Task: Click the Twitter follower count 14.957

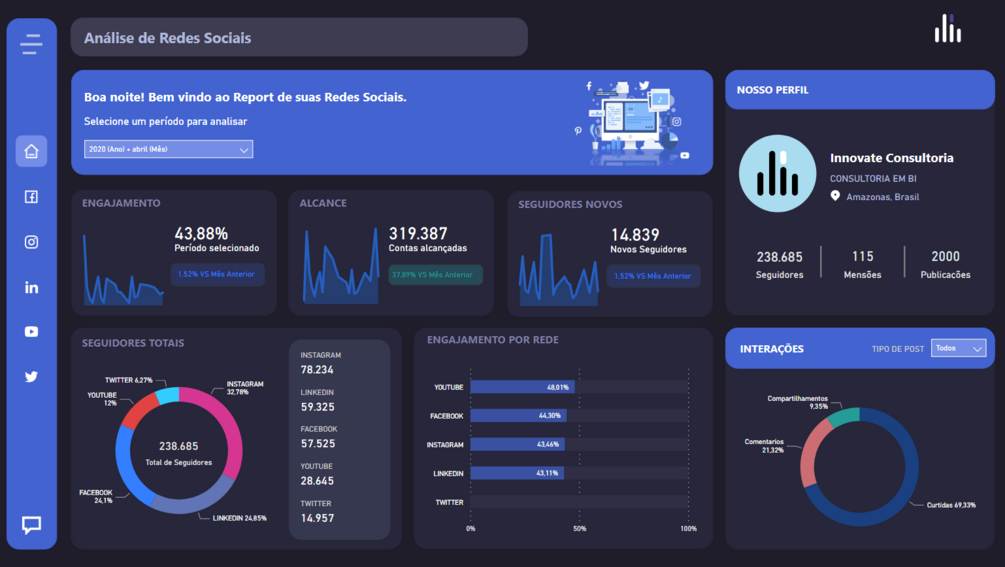Action: pos(317,518)
